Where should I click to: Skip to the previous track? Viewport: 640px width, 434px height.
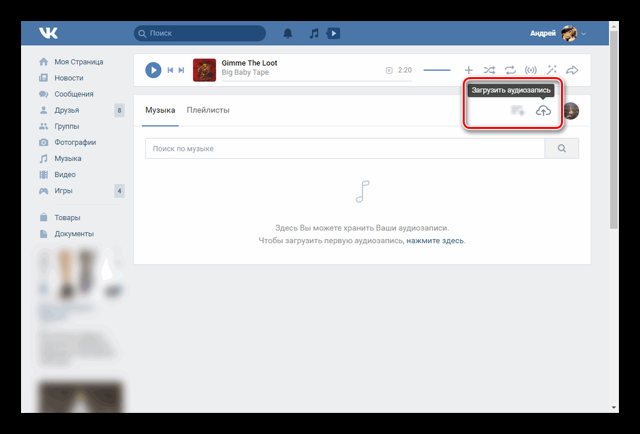click(x=170, y=70)
